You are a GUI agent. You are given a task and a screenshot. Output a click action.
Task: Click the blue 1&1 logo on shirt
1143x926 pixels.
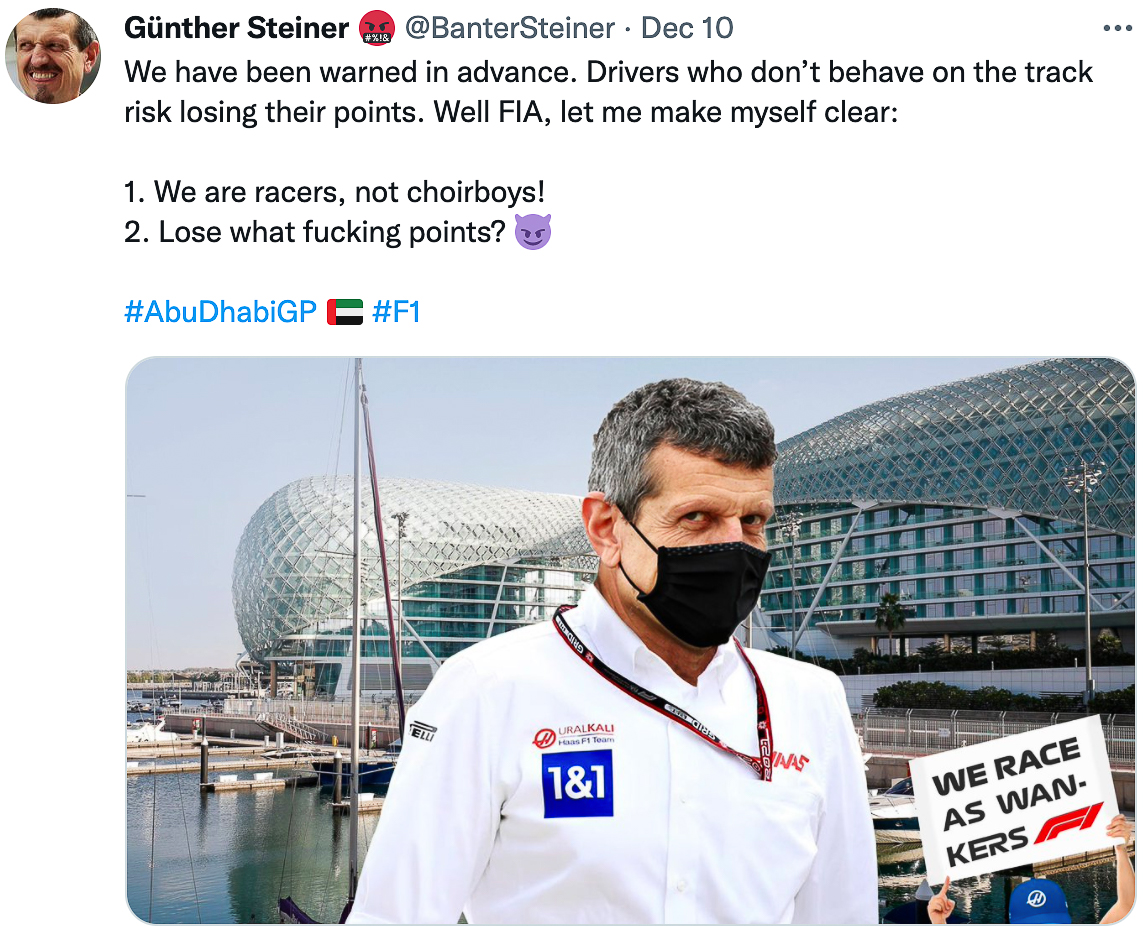click(577, 783)
